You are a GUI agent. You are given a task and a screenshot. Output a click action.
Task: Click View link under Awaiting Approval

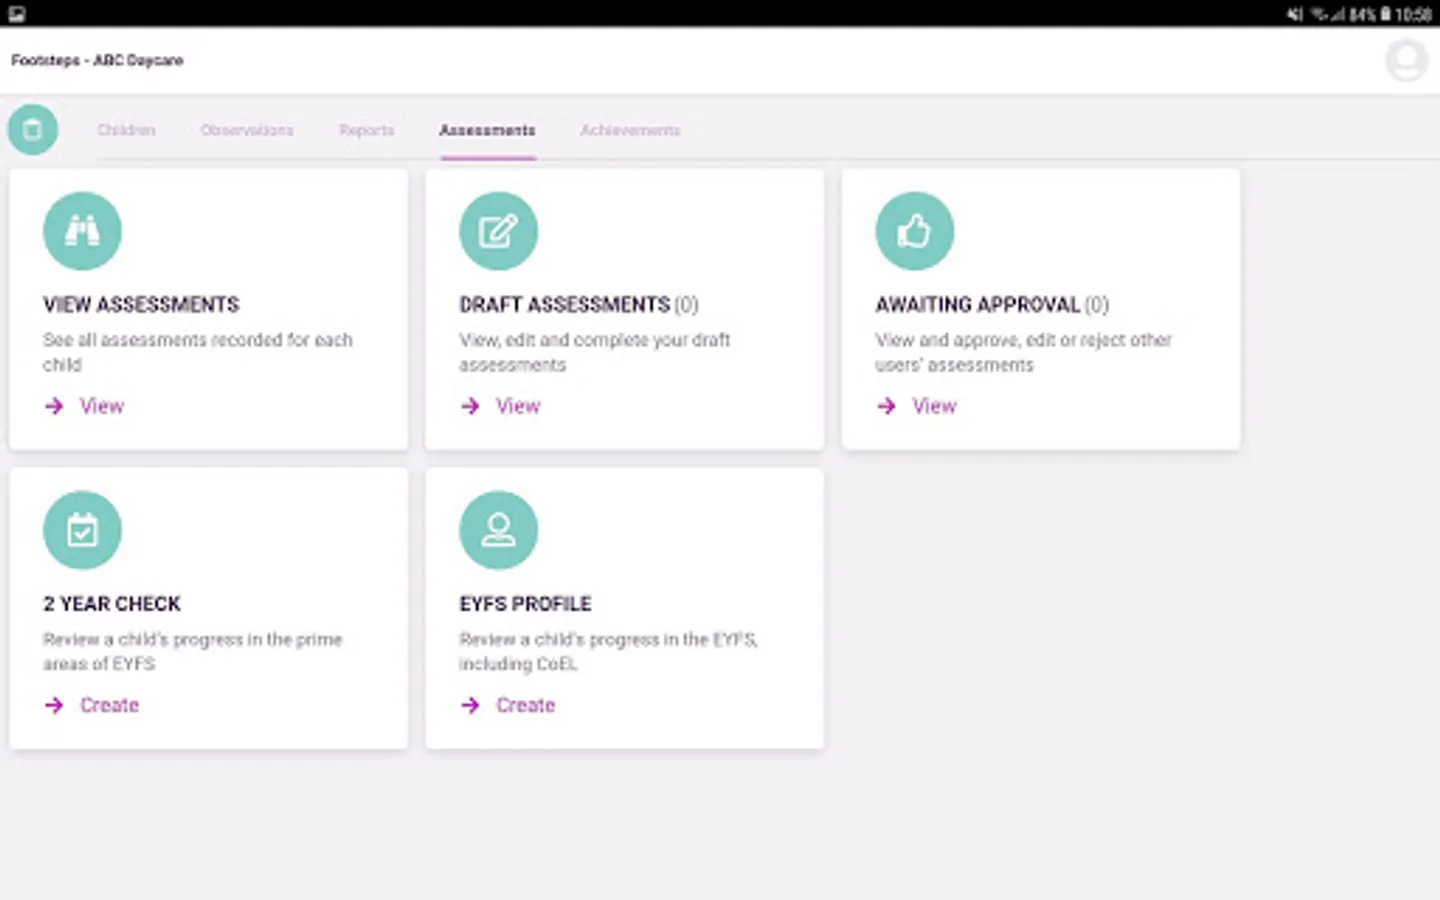[x=934, y=406]
